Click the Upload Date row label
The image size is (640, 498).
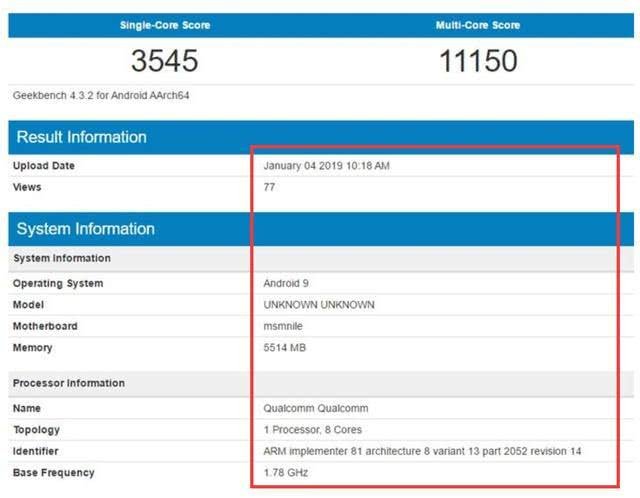coord(43,166)
